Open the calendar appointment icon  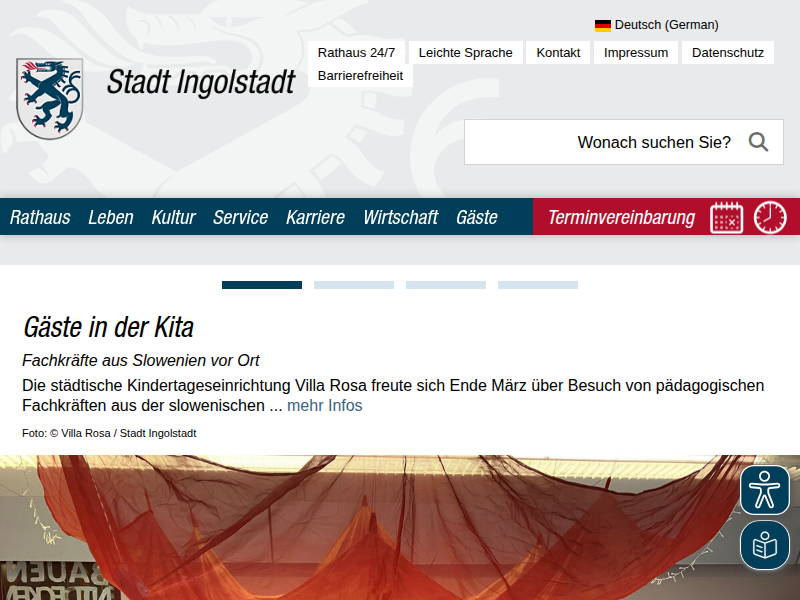pos(727,217)
